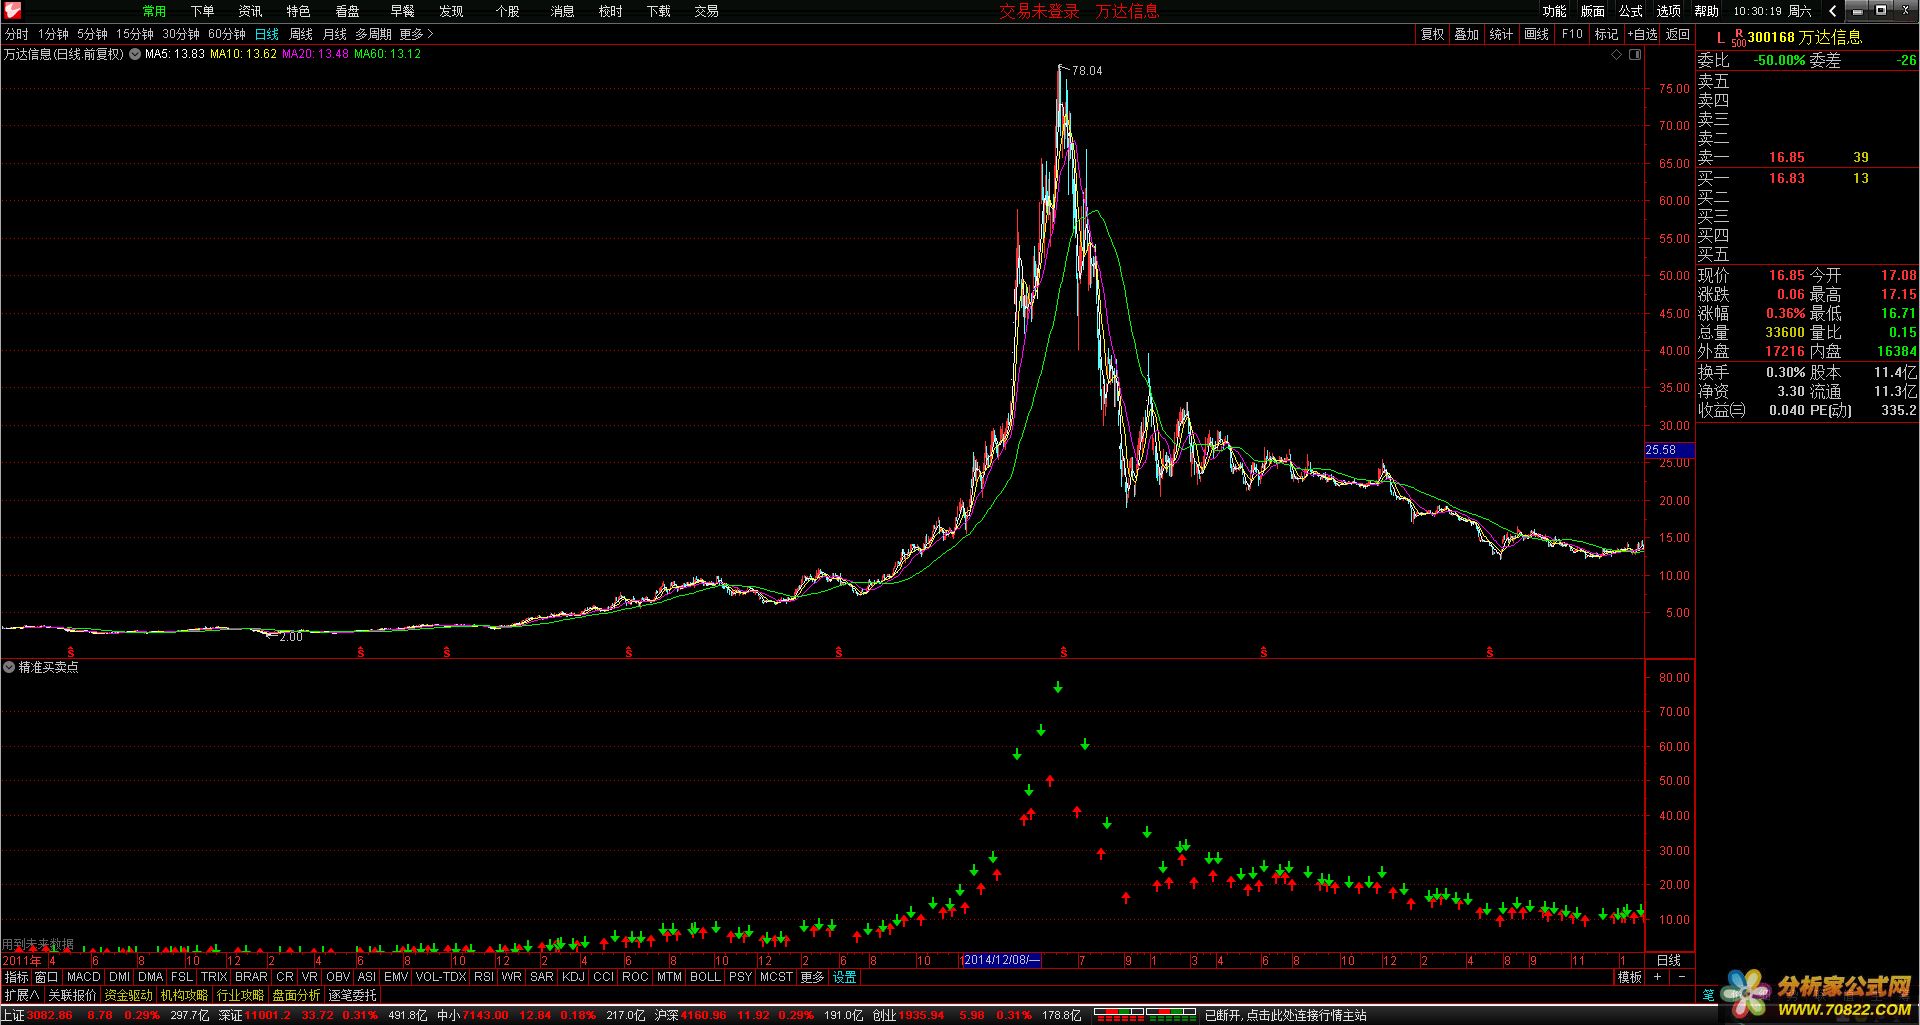Toggle the 万达信息 main chart indicator circle

134,54
